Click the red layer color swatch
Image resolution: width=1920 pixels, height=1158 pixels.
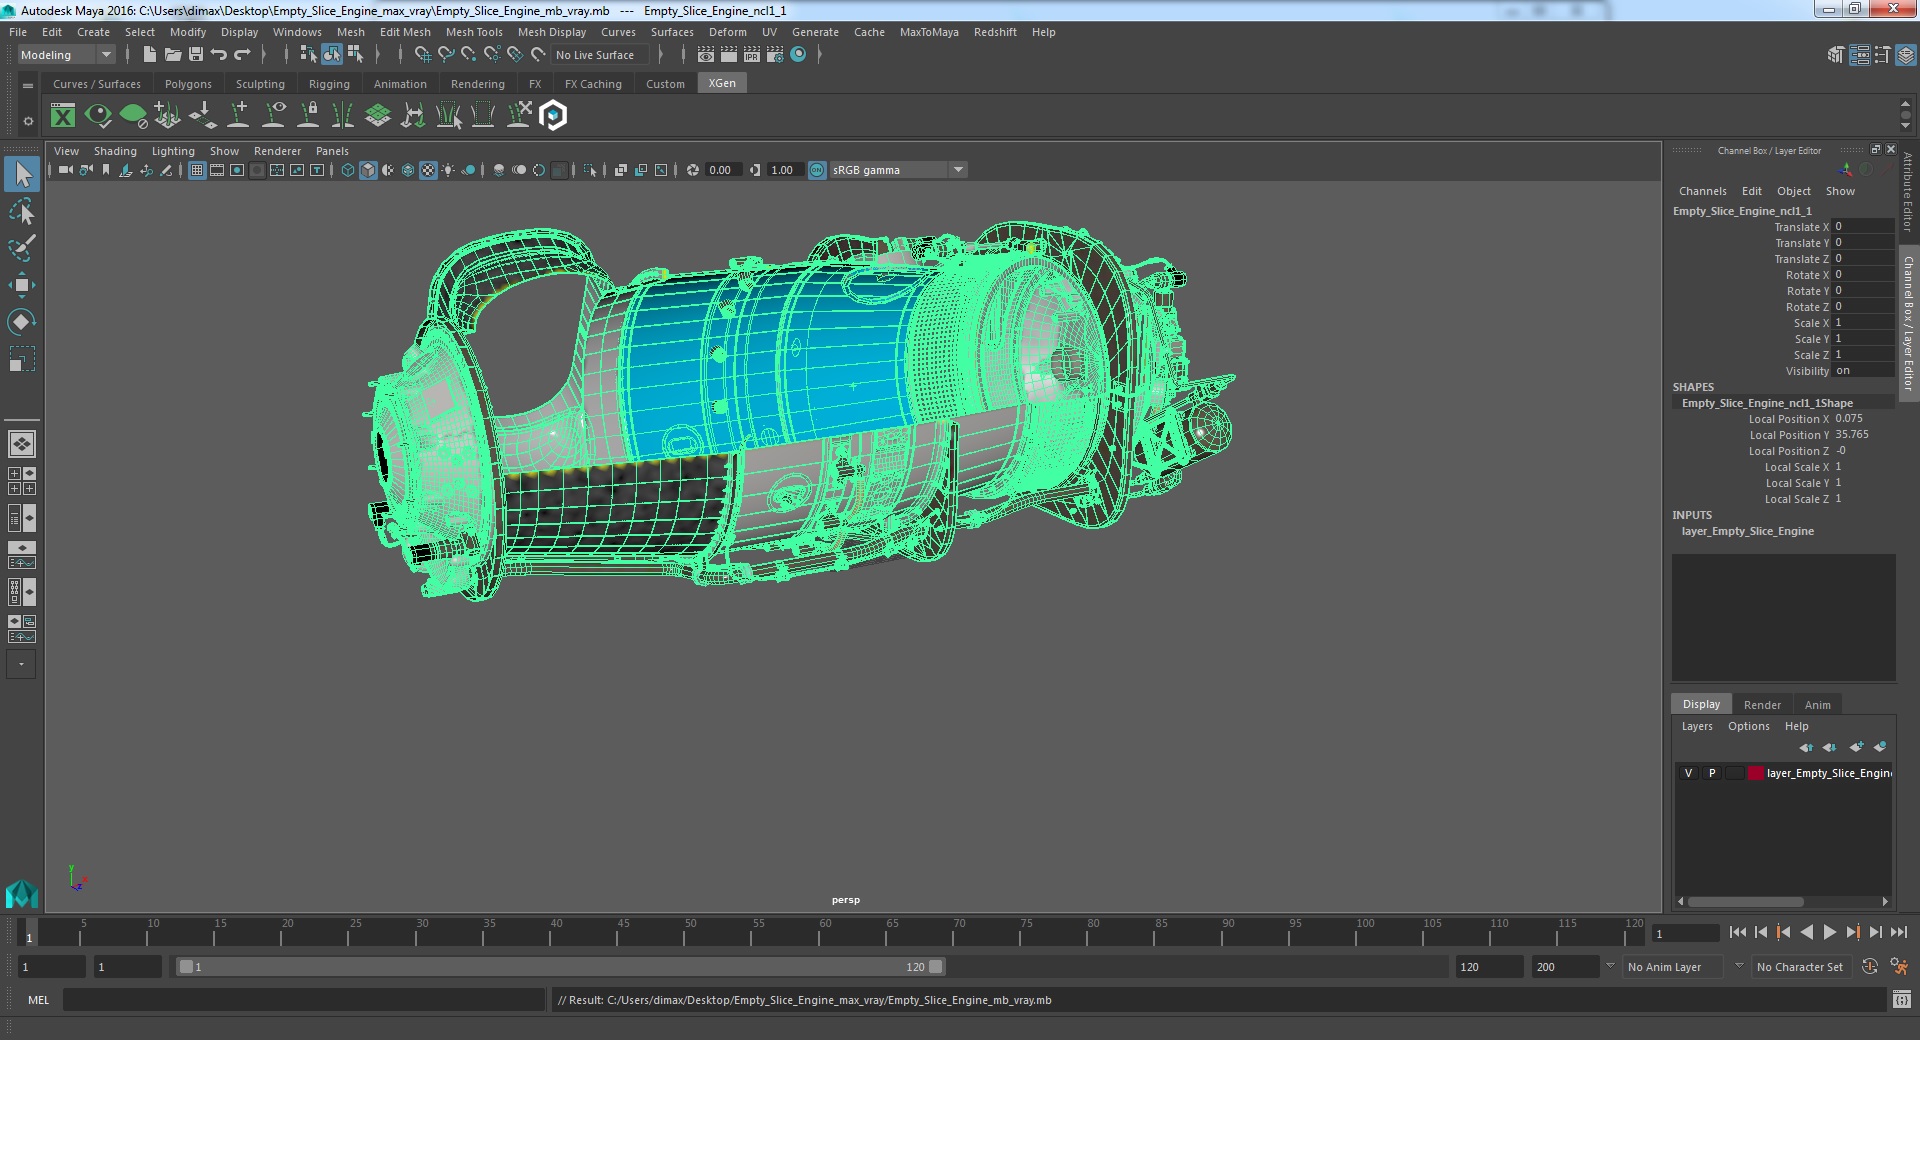[x=1756, y=773]
